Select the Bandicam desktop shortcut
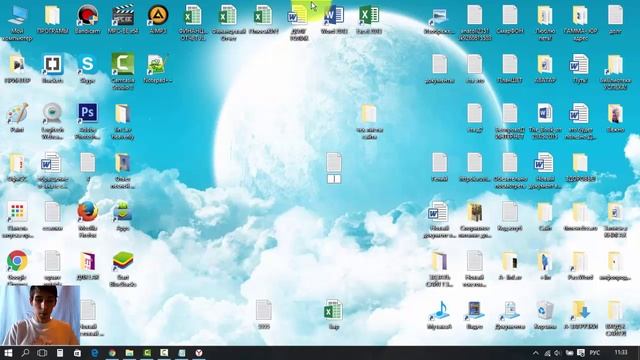The image size is (640, 360). point(87,19)
